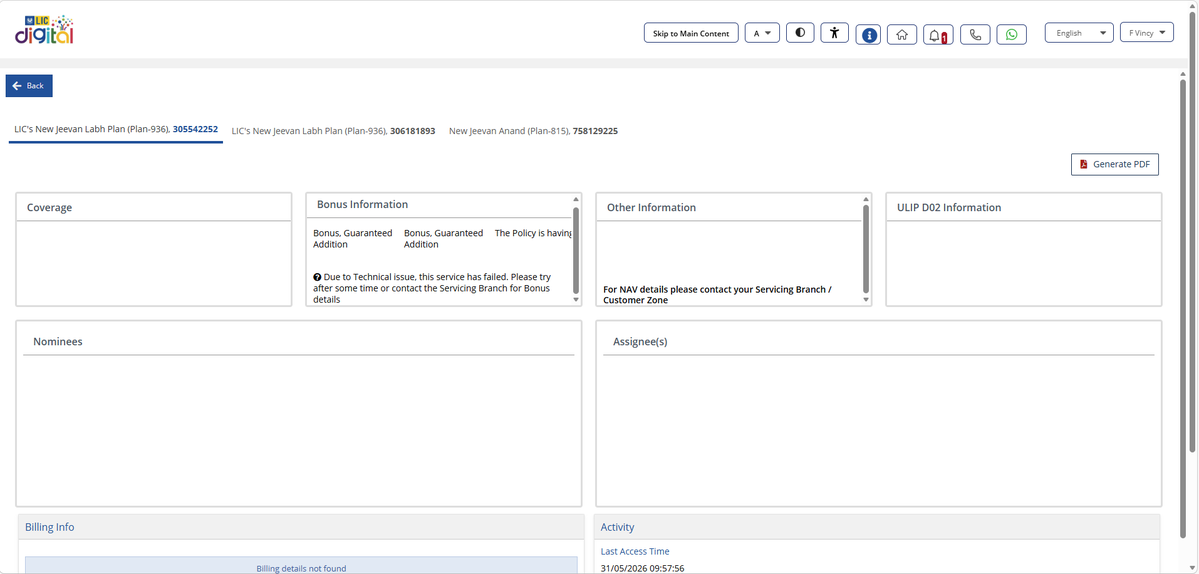Click scroll-up arrow in Bonus Information panel

[576, 199]
